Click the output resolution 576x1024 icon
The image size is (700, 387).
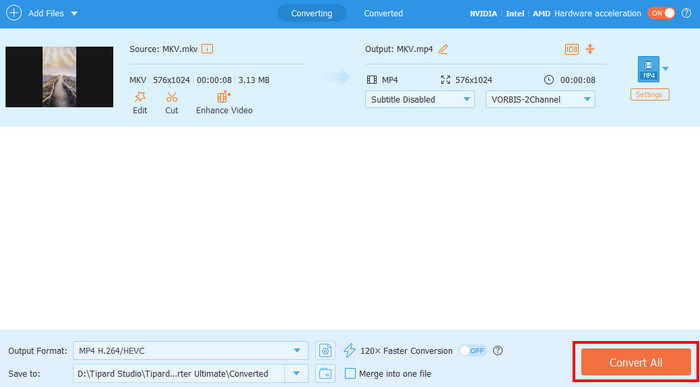[445, 80]
